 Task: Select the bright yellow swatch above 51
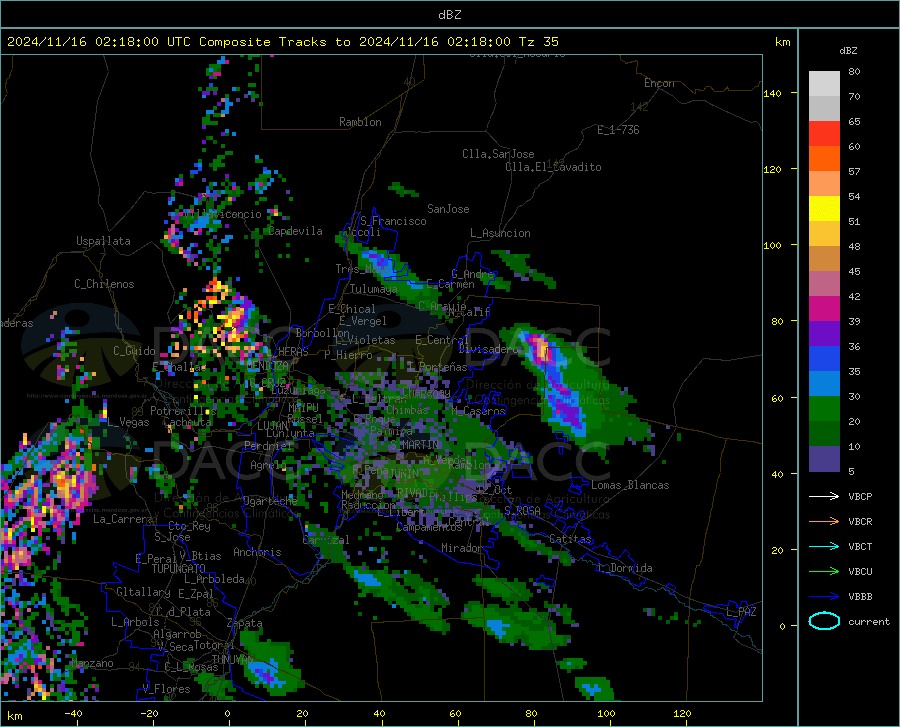point(824,208)
